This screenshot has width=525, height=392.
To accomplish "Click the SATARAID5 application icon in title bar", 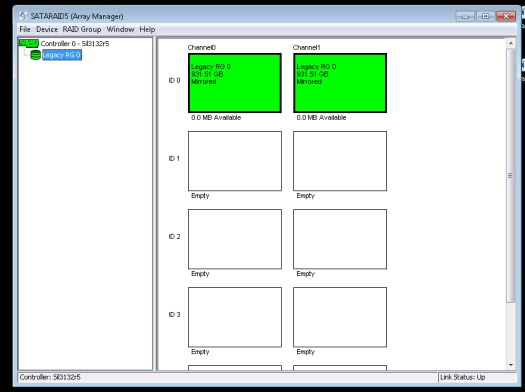I will (23, 16).
